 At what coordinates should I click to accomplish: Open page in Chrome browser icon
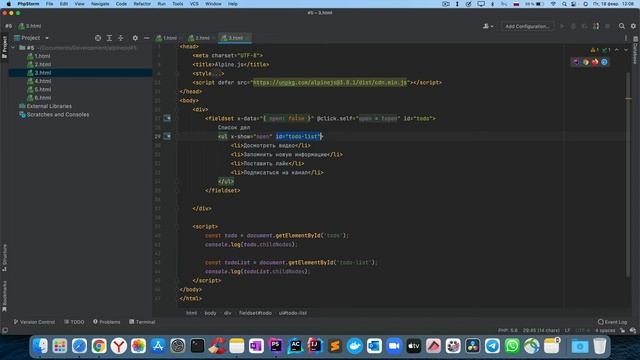coord(585,62)
